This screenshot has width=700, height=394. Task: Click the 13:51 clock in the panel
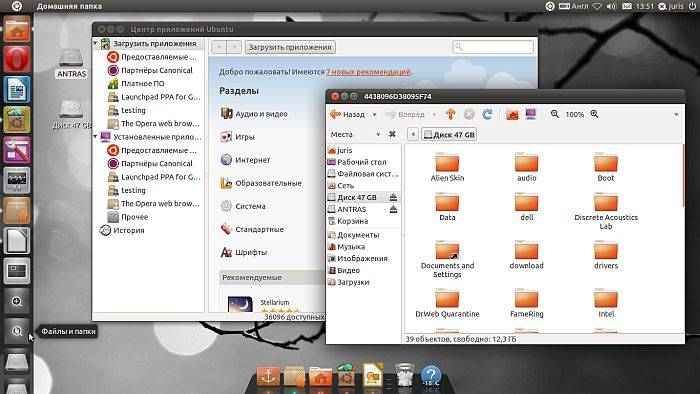click(645, 6)
